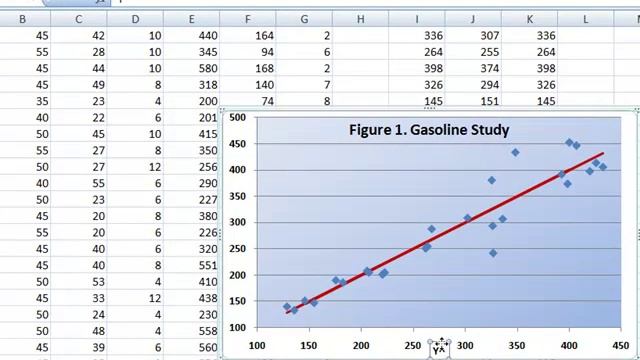640x360 pixels.
Task: Select cell containing 226
Action: 191,233
